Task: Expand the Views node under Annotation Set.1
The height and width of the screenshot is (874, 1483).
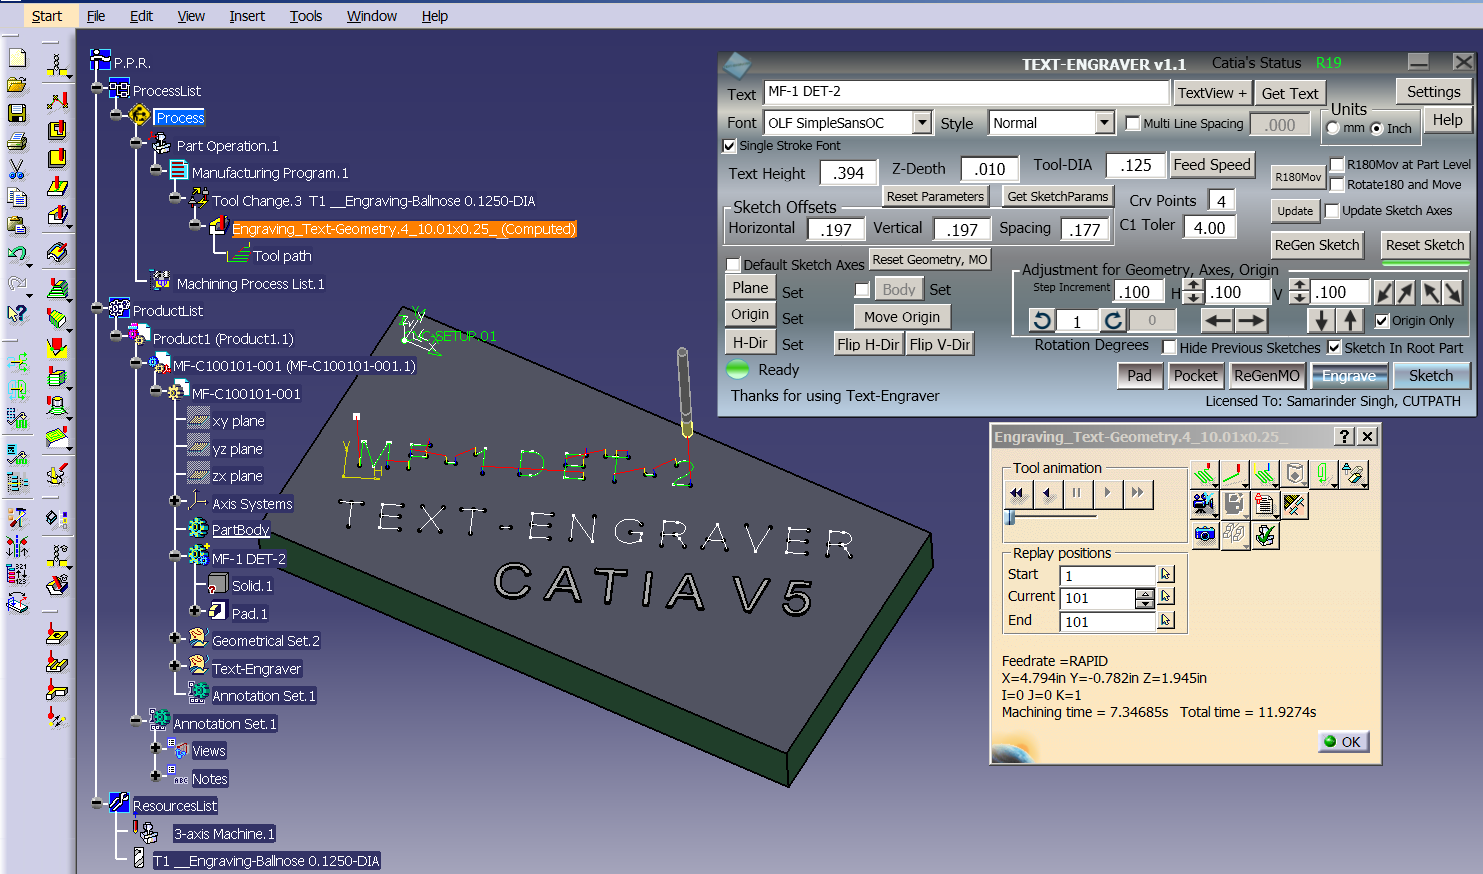Action: click(155, 748)
